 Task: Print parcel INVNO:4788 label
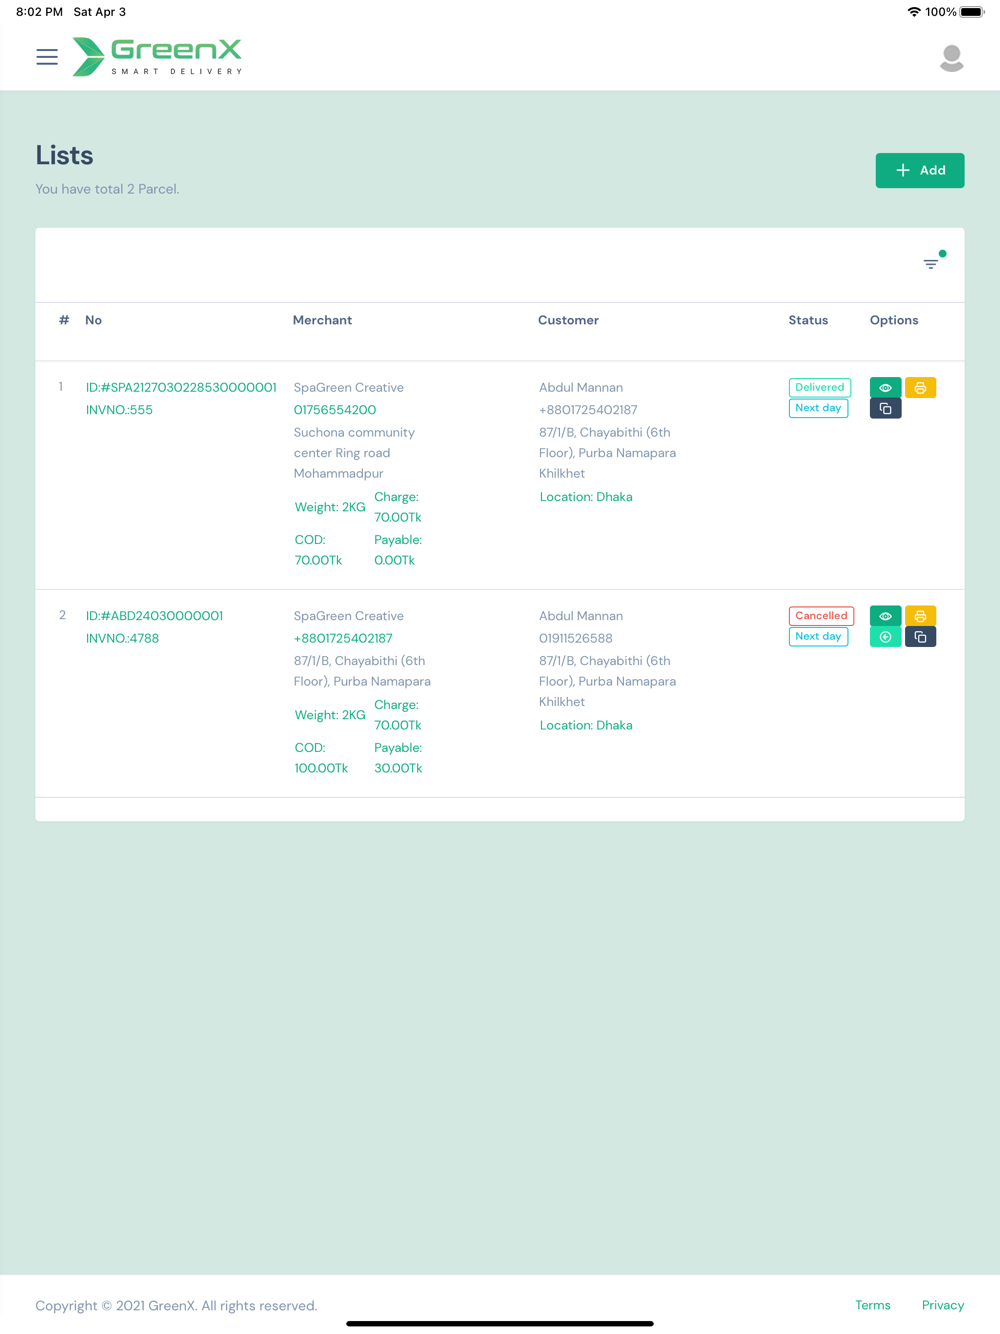921,616
